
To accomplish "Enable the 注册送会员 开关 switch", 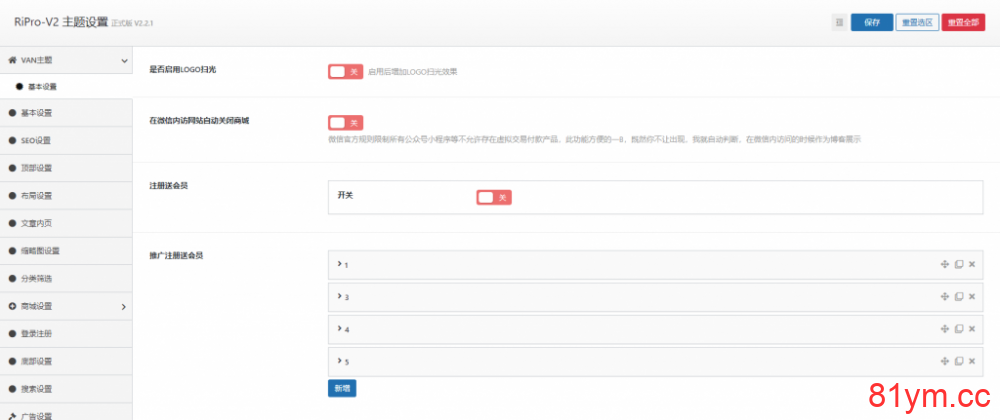I will (493, 197).
